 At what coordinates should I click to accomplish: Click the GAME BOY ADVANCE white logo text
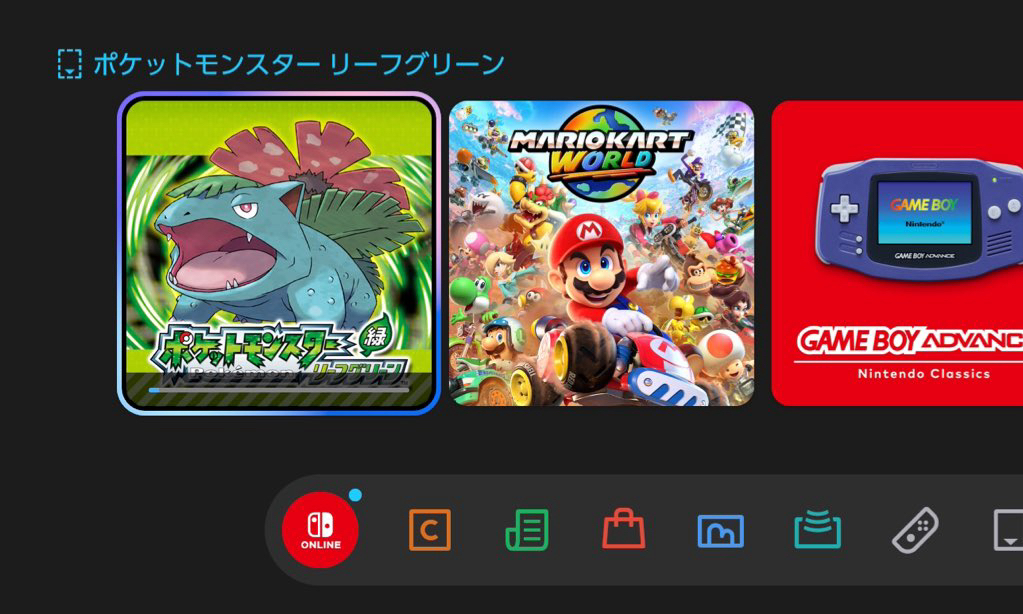tap(910, 342)
